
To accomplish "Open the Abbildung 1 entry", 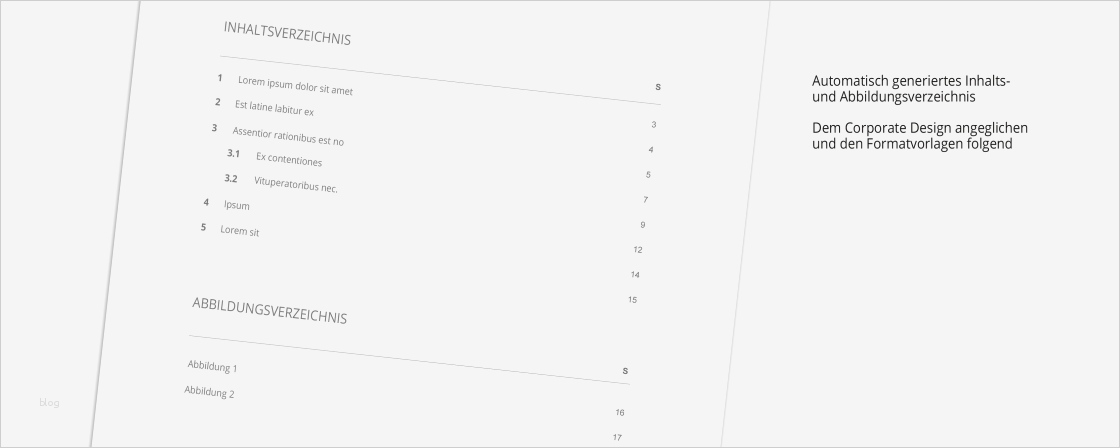I will (x=212, y=367).
